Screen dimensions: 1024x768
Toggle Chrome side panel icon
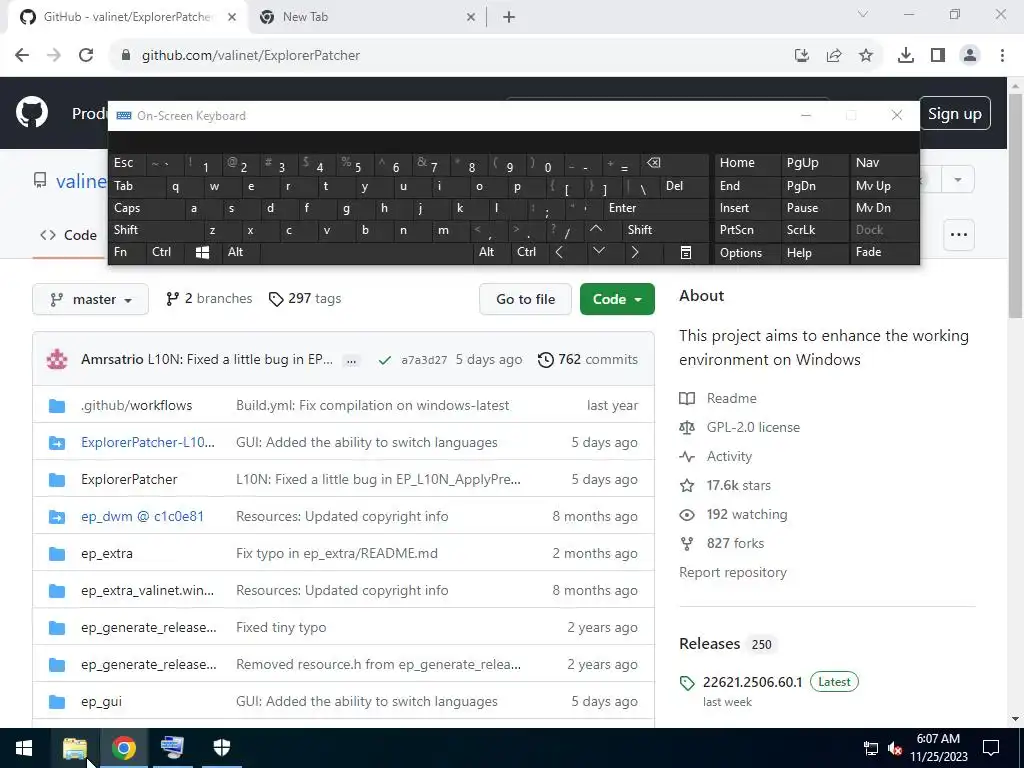[938, 55]
